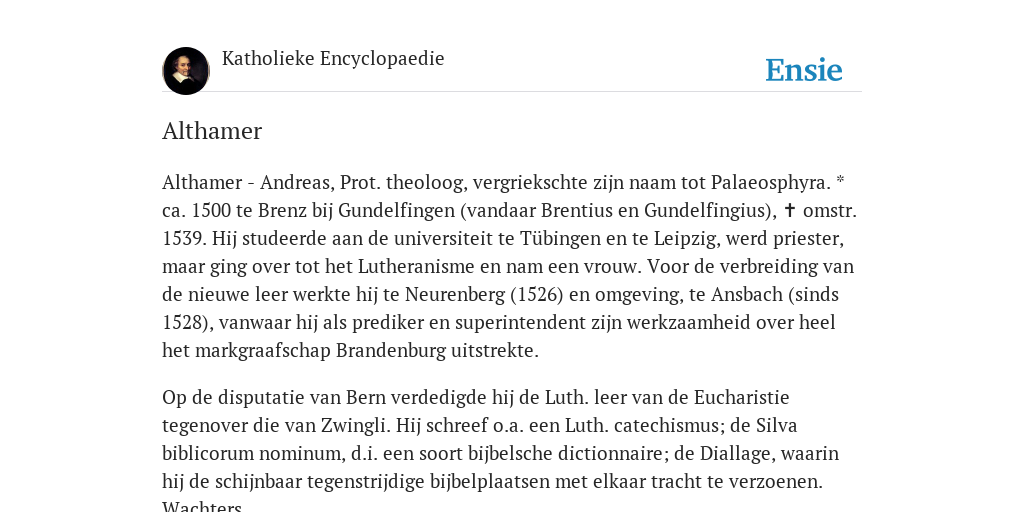Click the horizontal divider below the header
The height and width of the screenshot is (512, 1024).
click(512, 92)
